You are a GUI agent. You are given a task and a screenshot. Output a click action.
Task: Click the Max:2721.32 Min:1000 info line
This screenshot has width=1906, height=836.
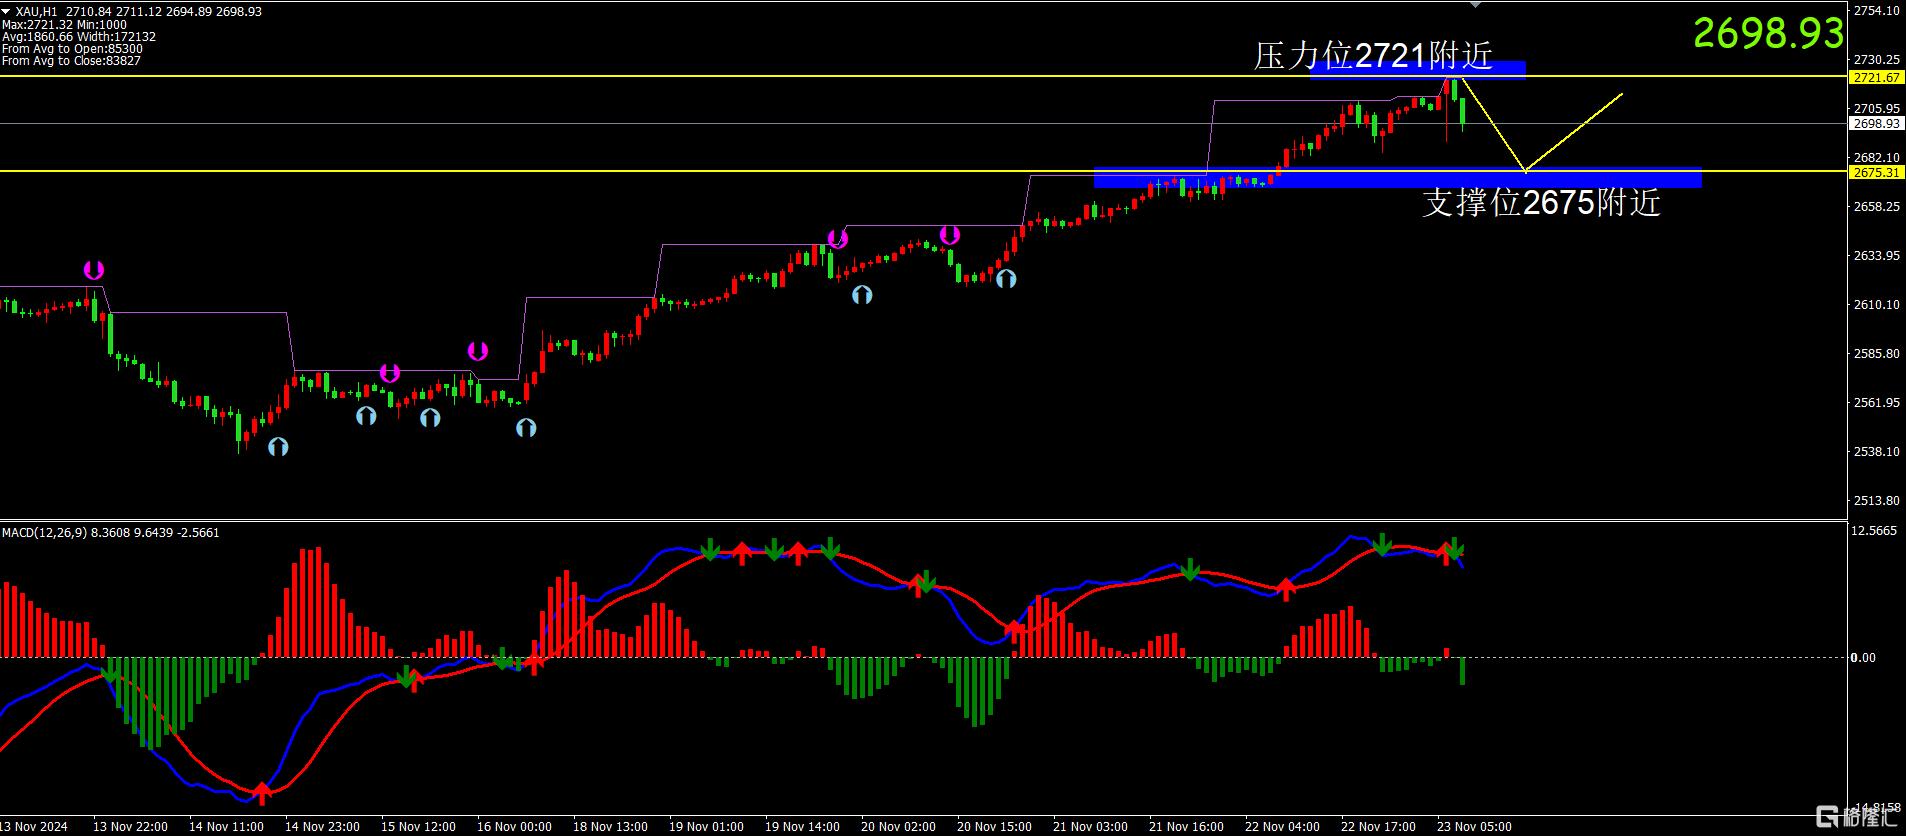point(64,25)
